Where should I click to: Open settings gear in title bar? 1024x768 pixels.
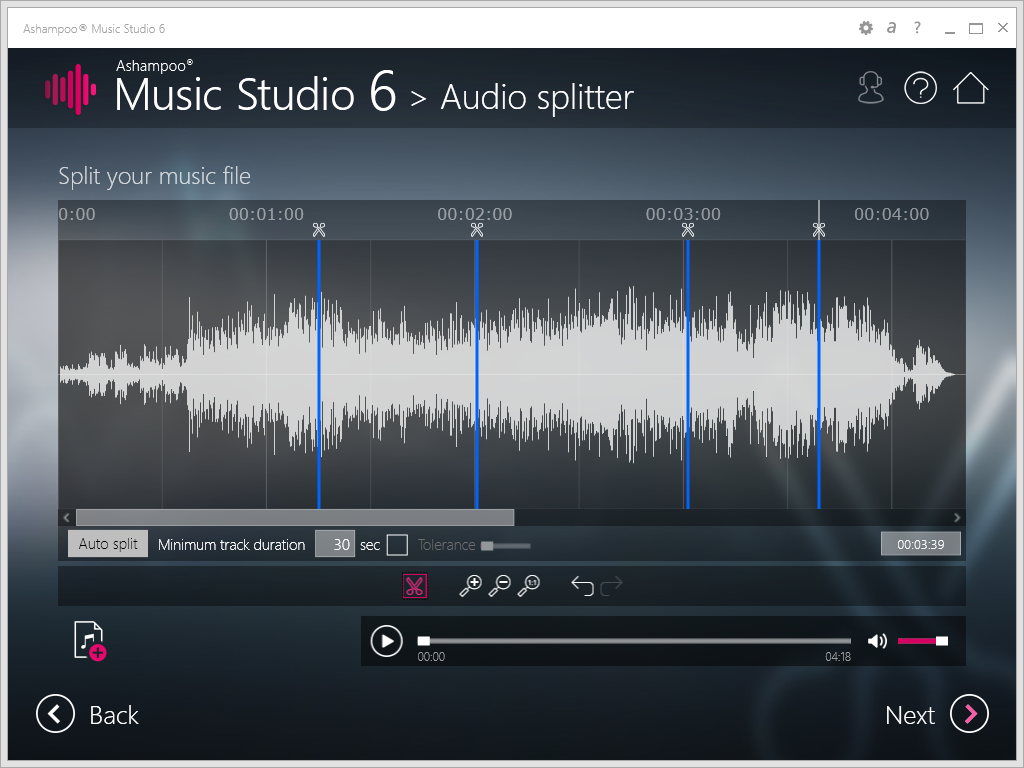866,28
